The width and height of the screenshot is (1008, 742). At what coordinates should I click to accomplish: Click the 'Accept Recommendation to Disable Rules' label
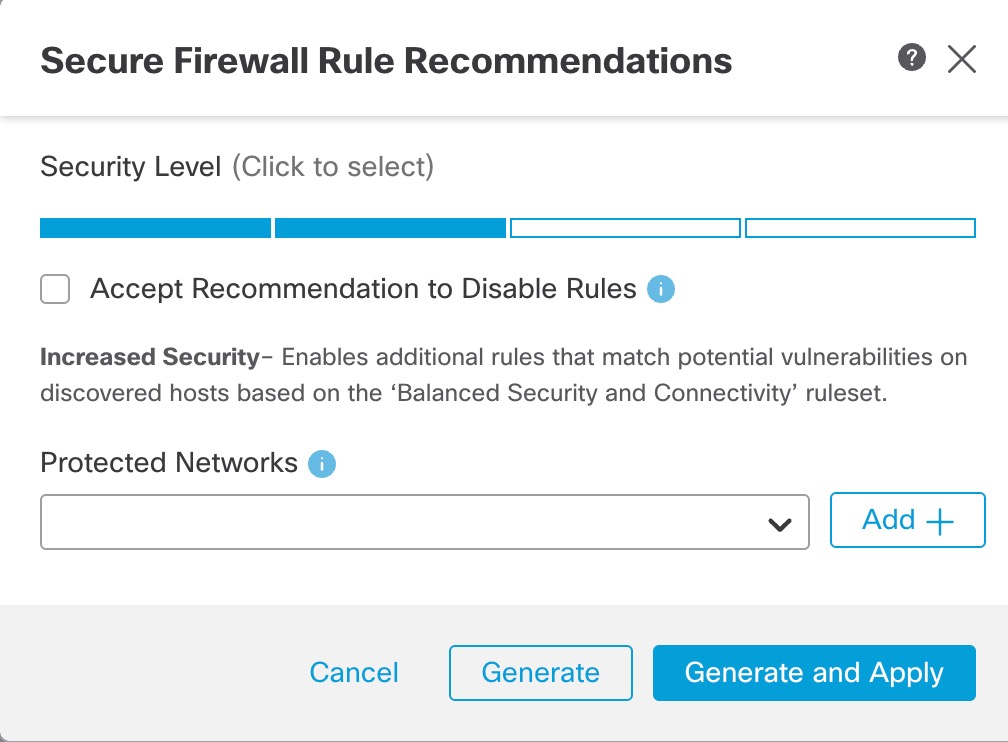pos(363,290)
